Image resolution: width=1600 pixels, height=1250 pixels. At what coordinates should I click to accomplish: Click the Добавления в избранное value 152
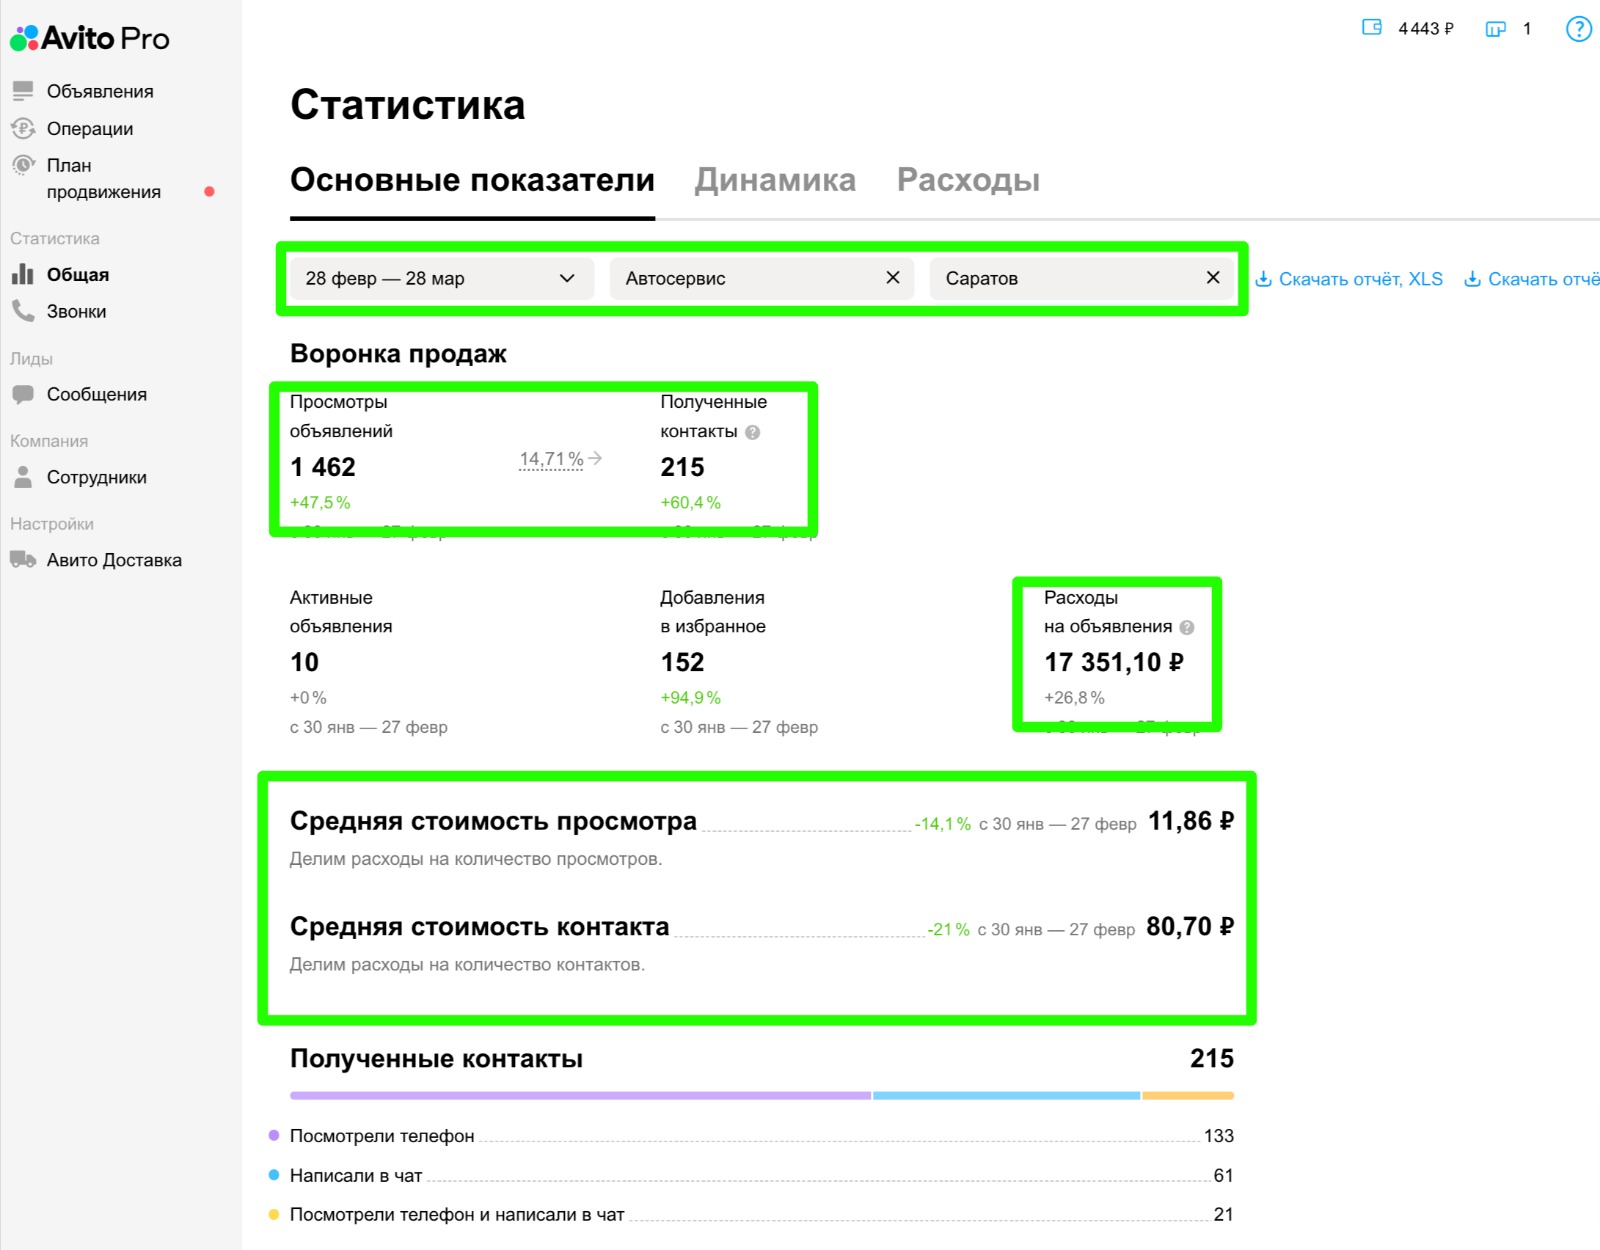pos(682,662)
